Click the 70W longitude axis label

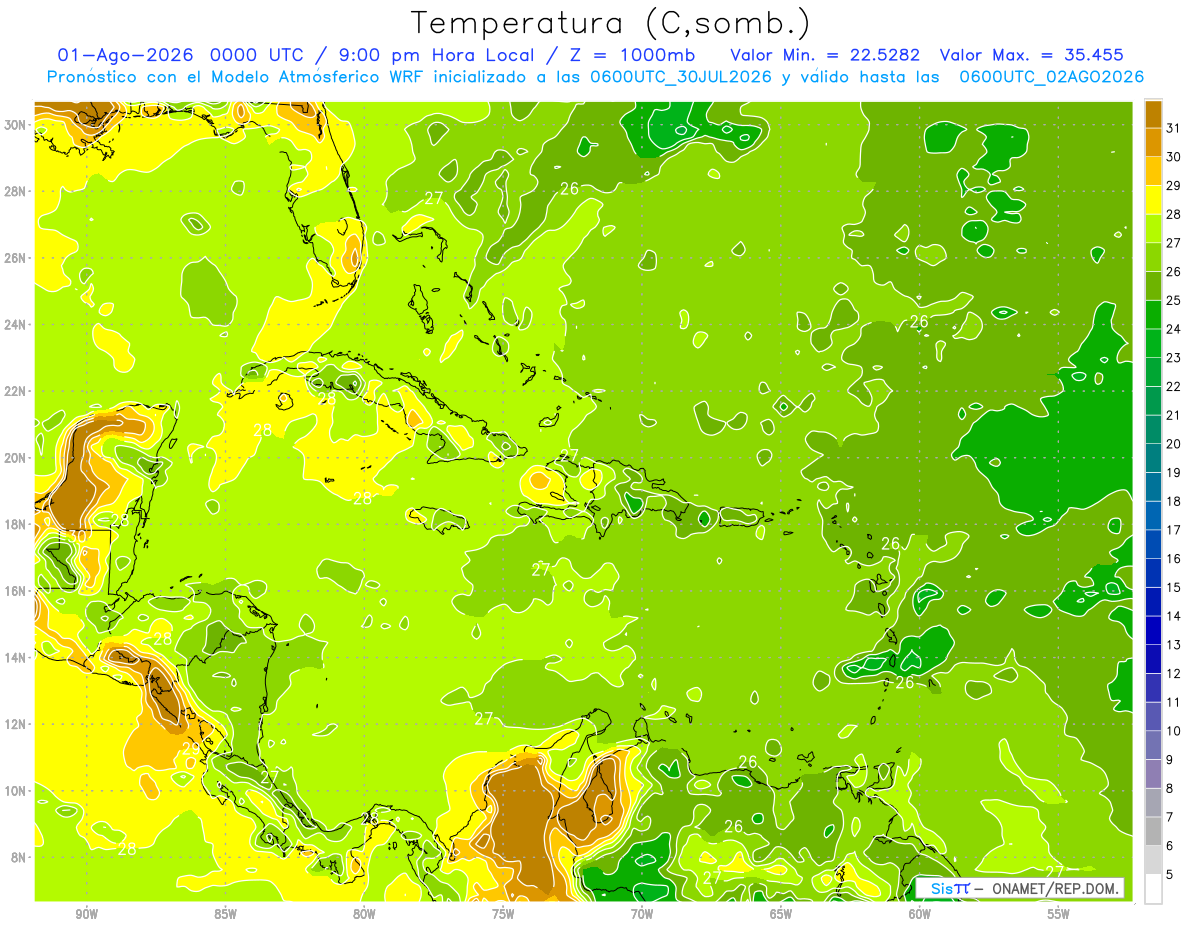coord(642,915)
